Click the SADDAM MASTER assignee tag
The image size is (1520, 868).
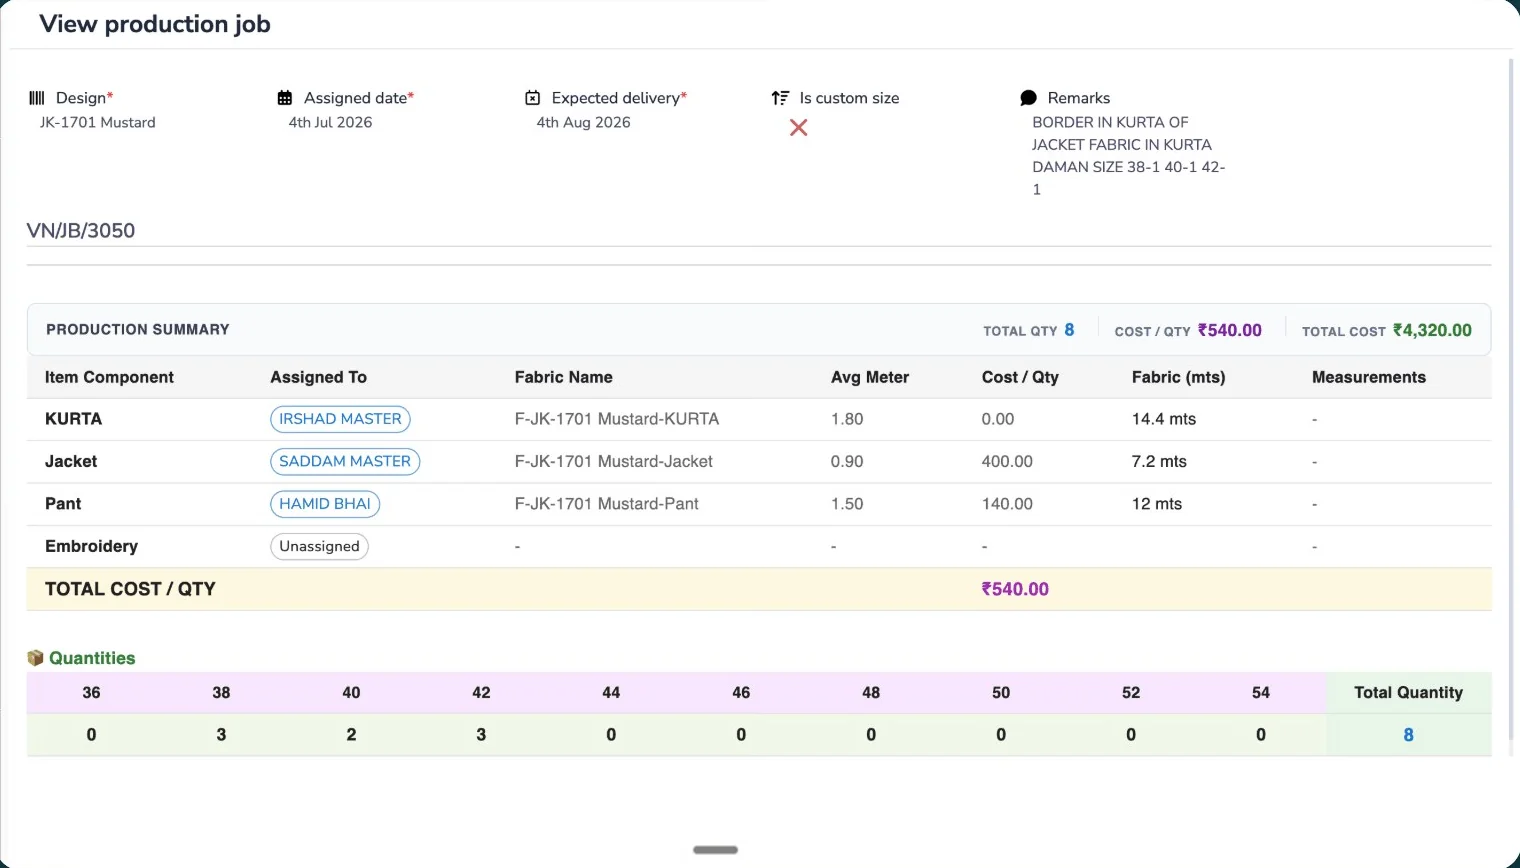(345, 461)
